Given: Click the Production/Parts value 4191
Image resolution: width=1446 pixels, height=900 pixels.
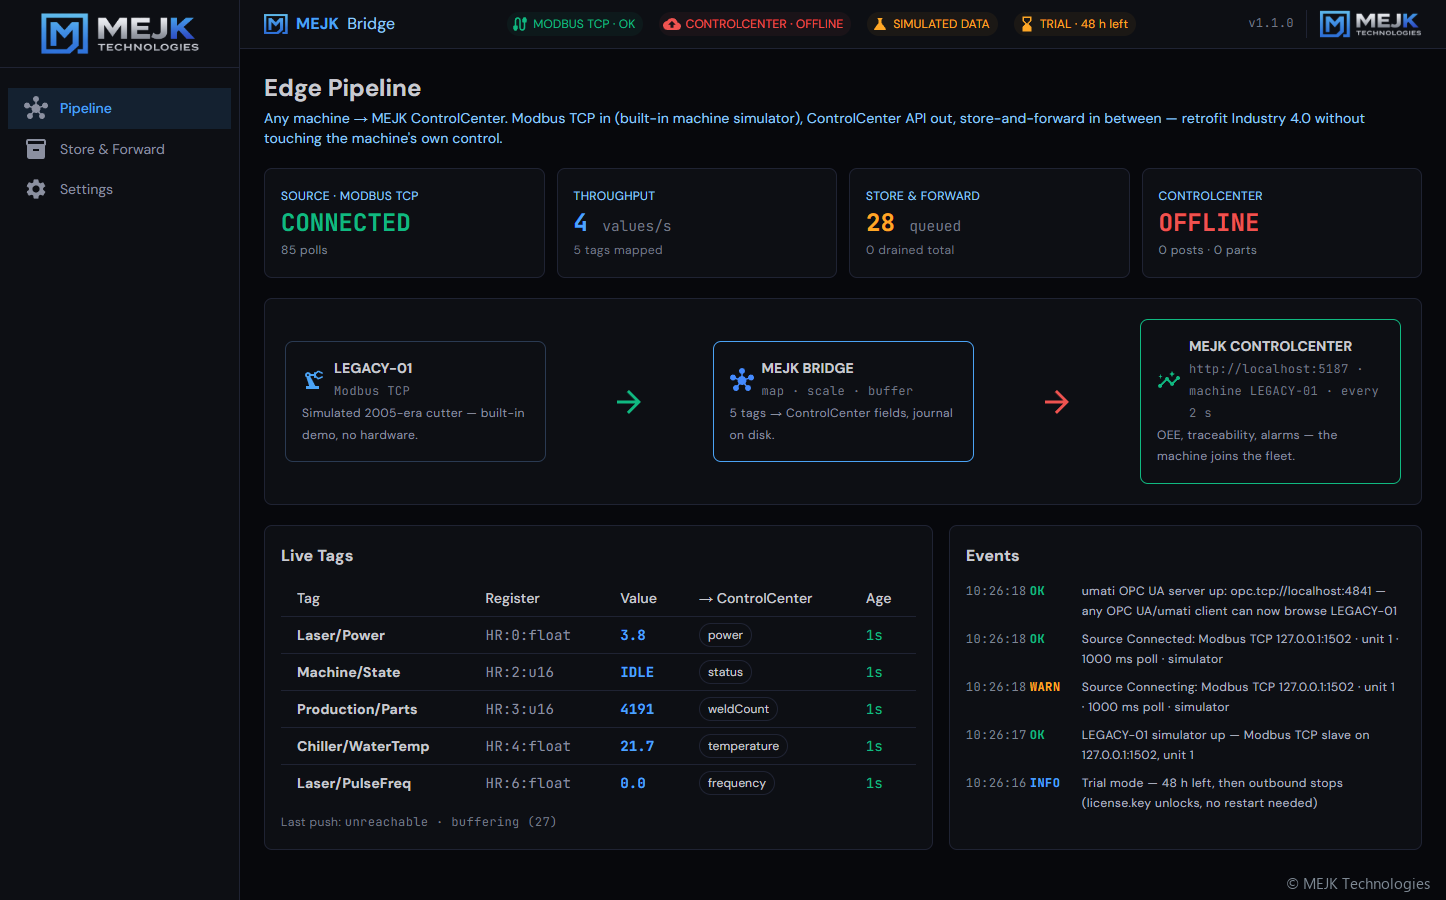Looking at the screenshot, I should coord(637,709).
